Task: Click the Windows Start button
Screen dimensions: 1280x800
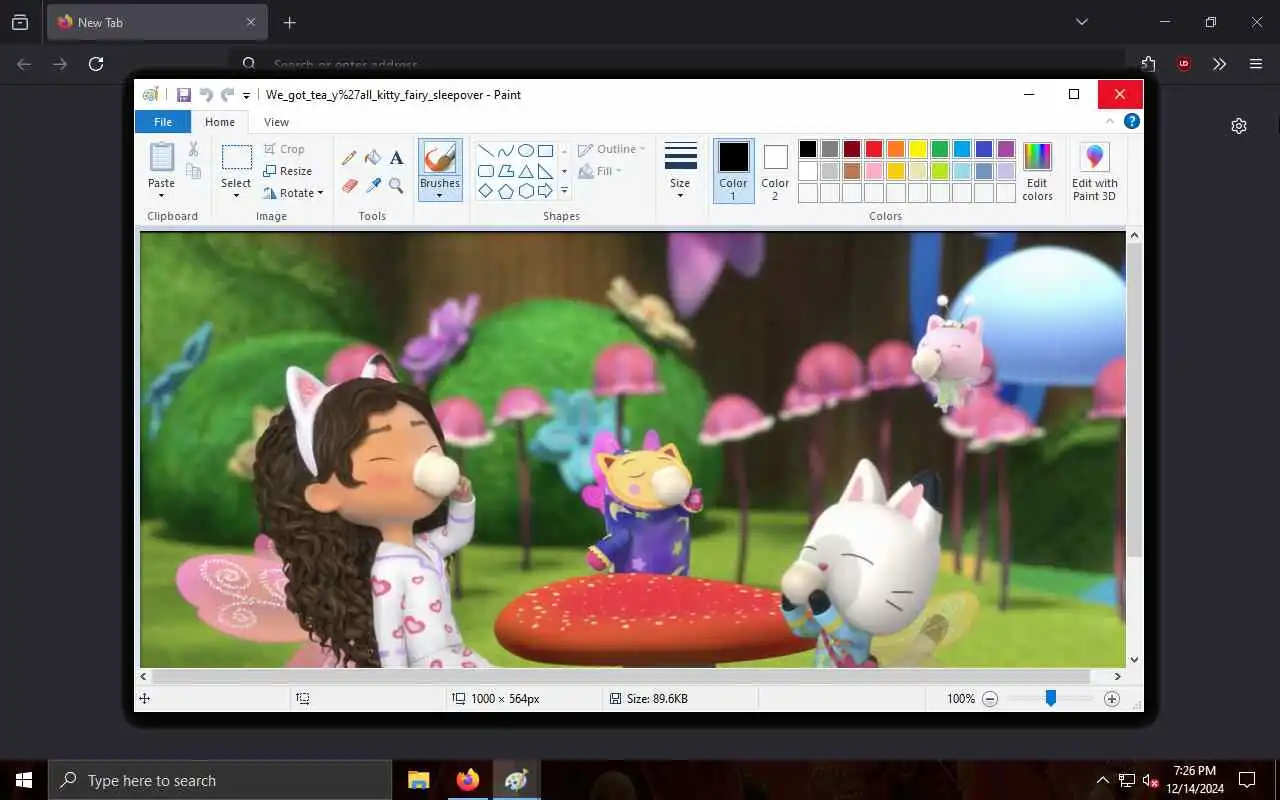Action: click(x=24, y=780)
